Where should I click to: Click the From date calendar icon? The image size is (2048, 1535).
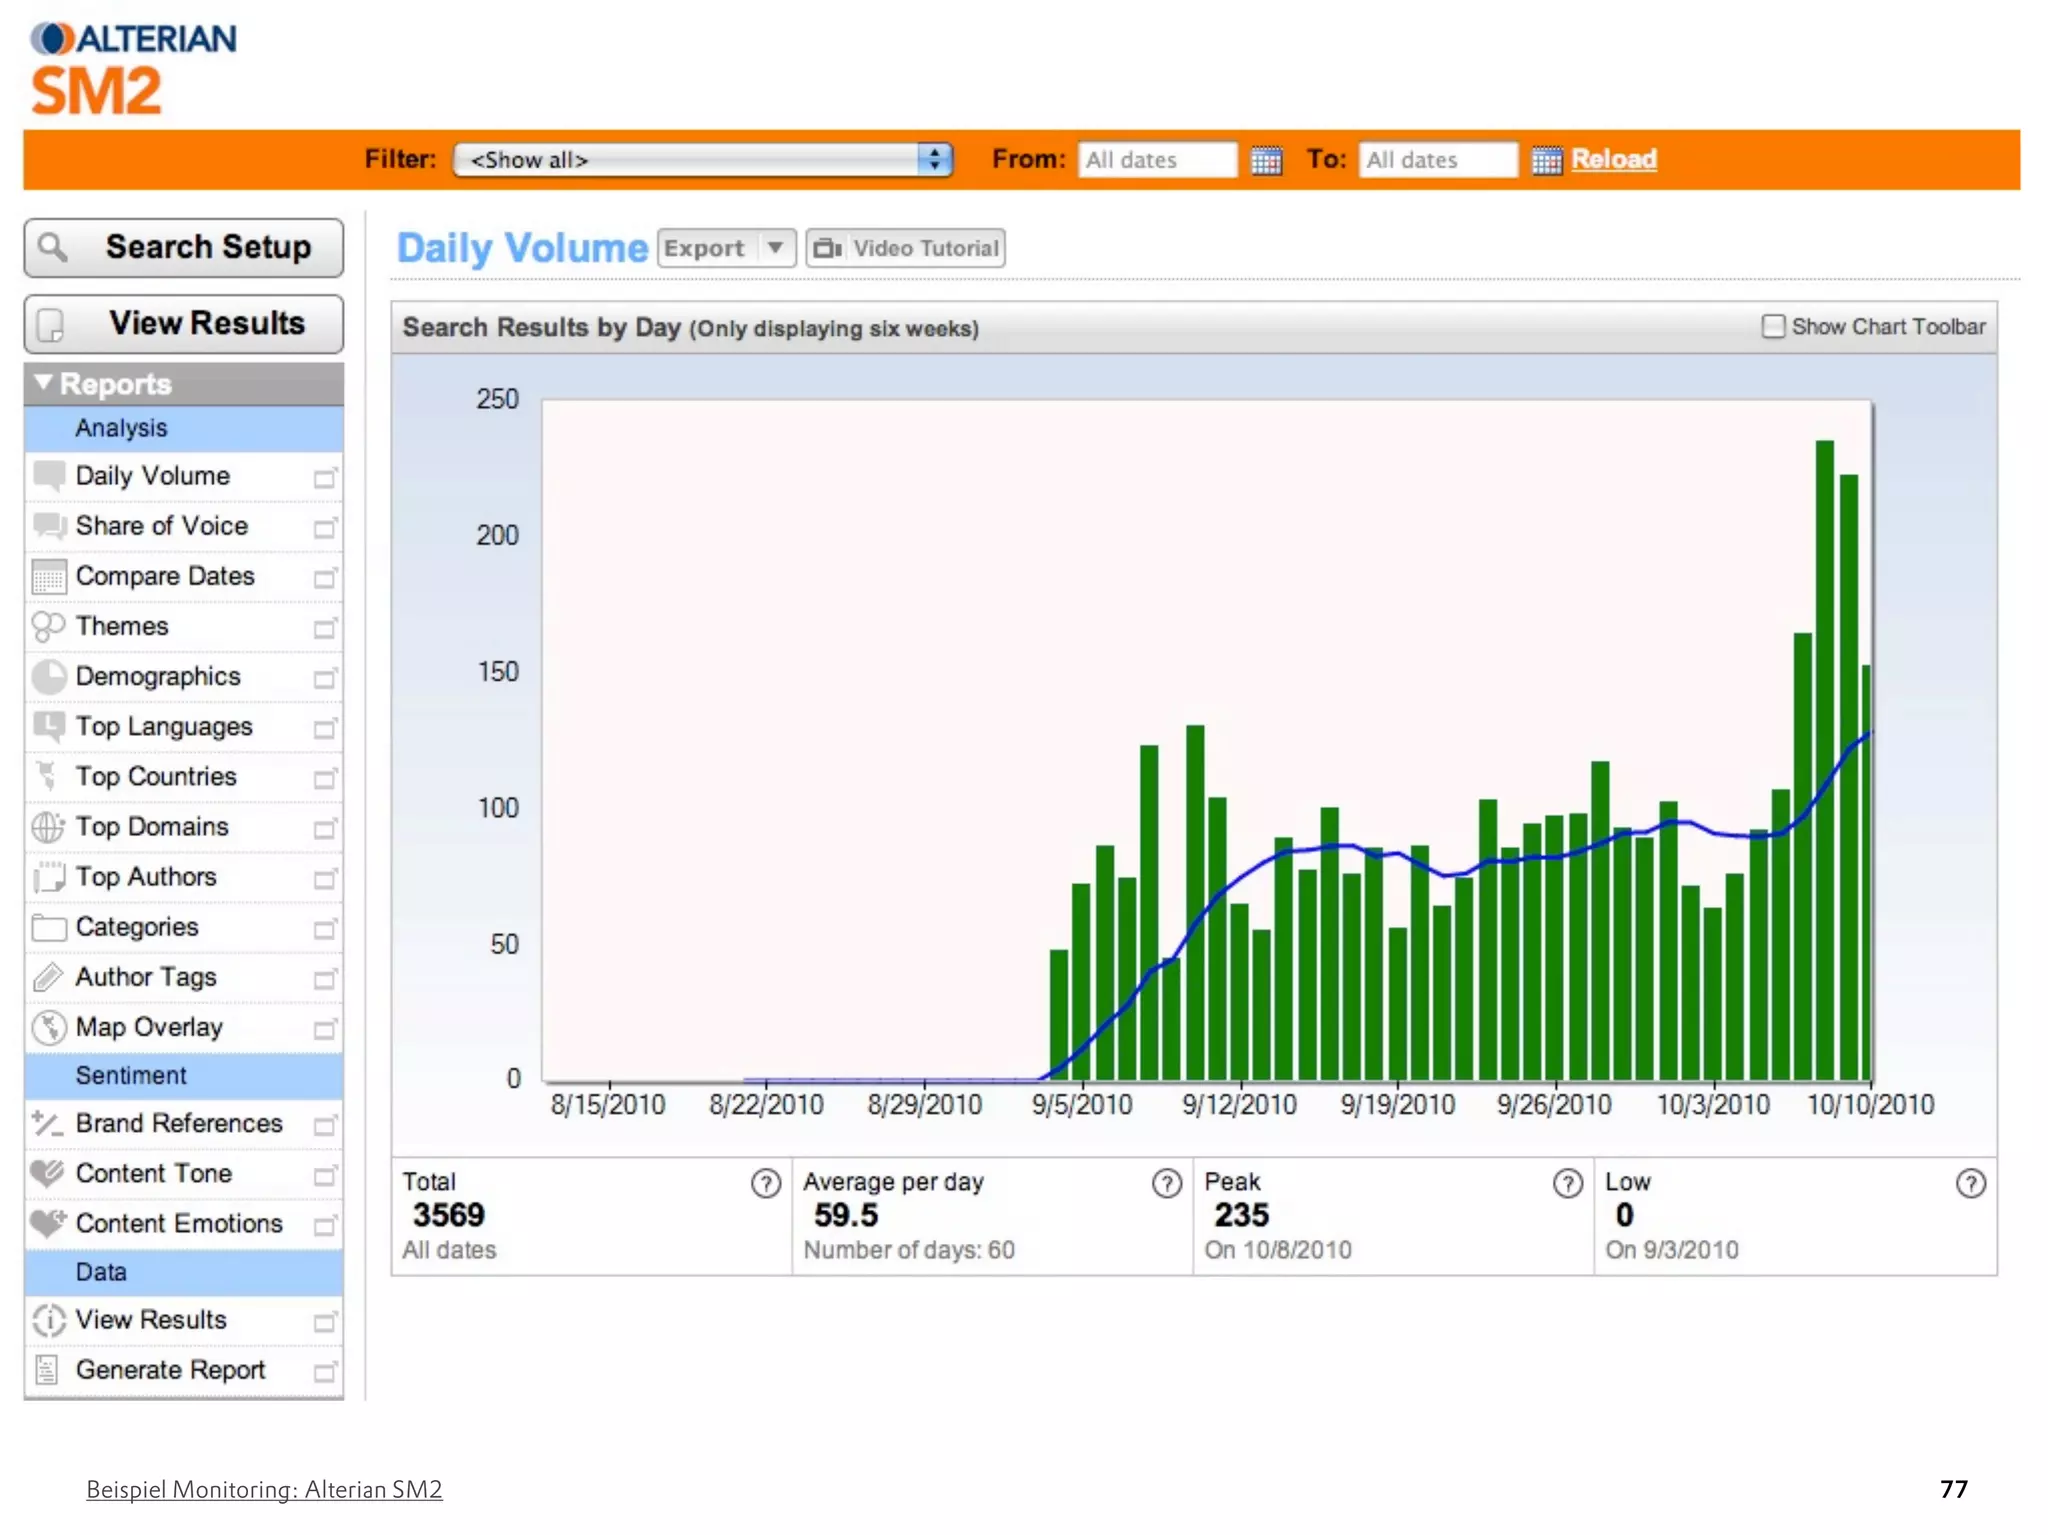(x=1266, y=160)
